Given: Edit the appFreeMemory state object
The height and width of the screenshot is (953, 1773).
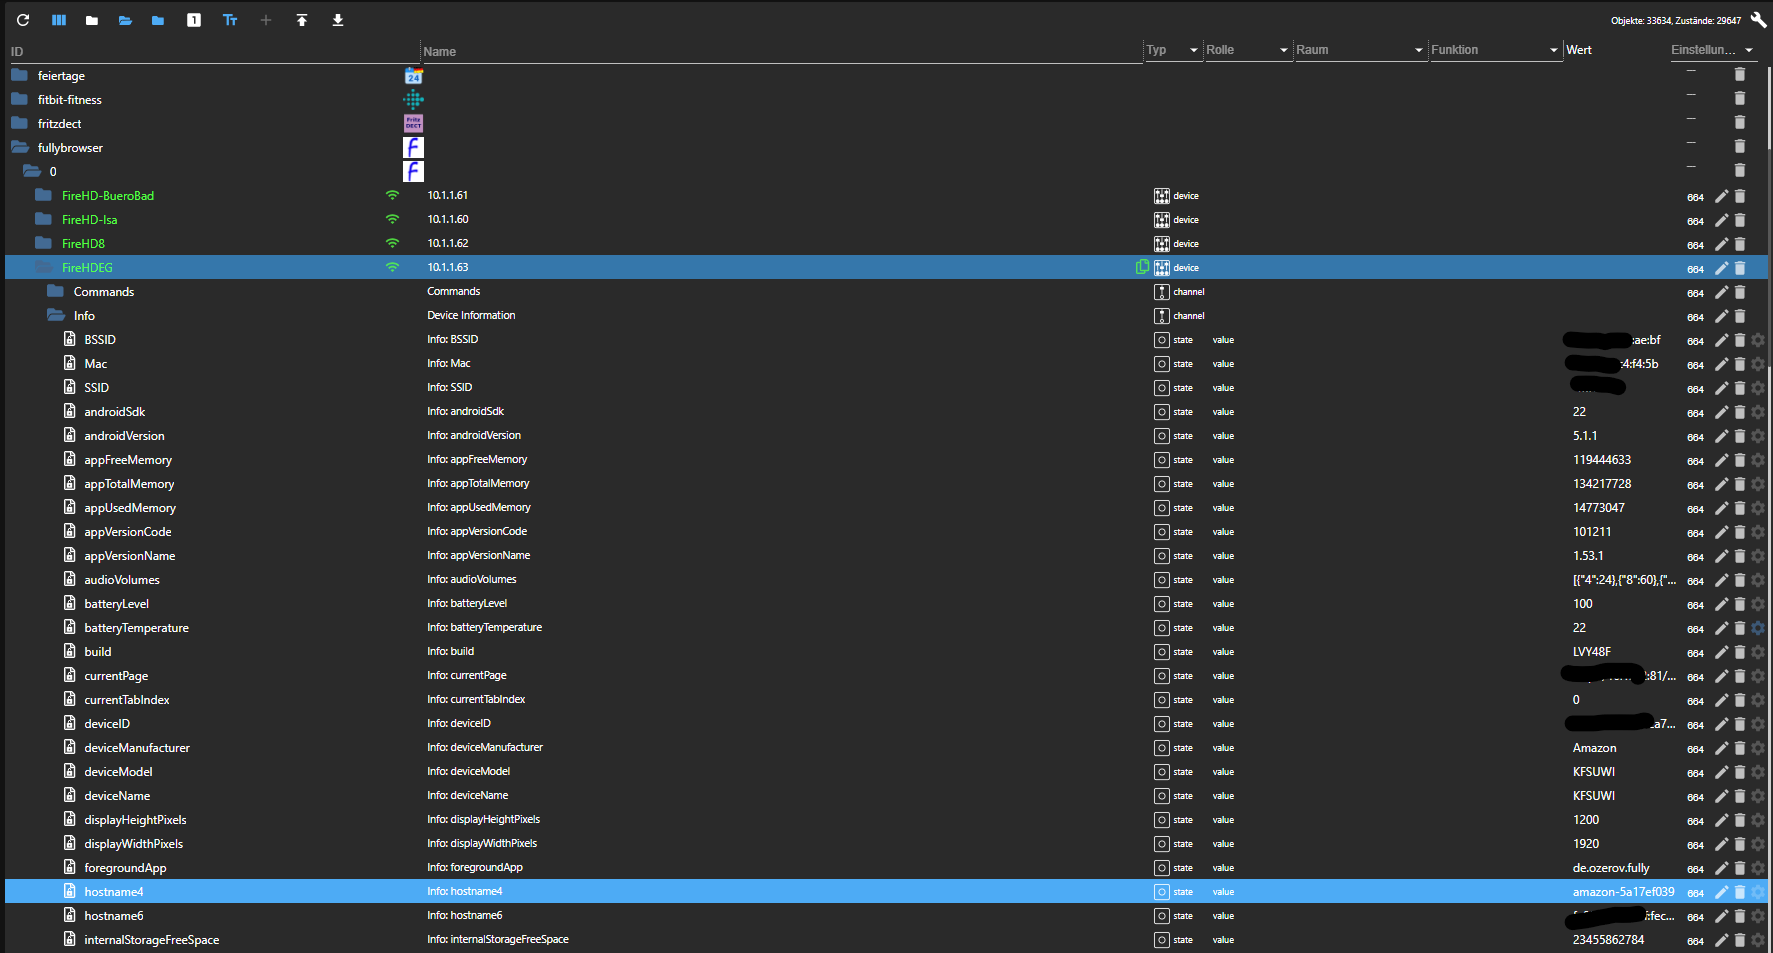Looking at the screenshot, I should coord(1721,460).
